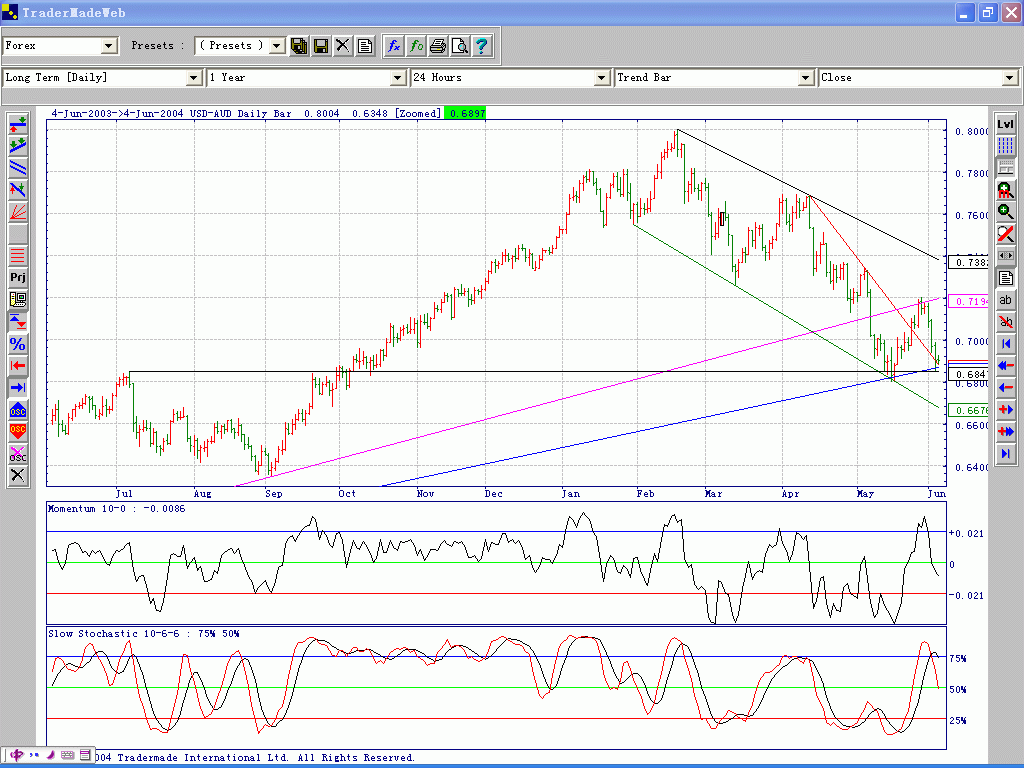The width and height of the screenshot is (1024, 768).
Task: Click the question mark help icon
Action: (x=481, y=46)
